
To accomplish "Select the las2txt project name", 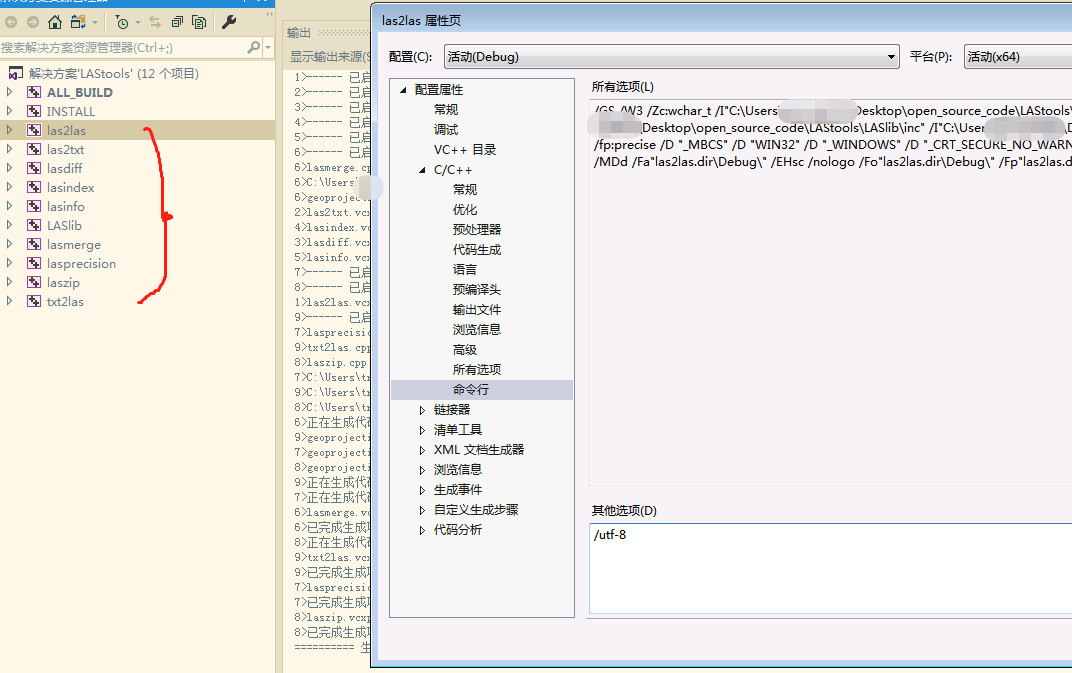I will pyautogui.click(x=66, y=149).
